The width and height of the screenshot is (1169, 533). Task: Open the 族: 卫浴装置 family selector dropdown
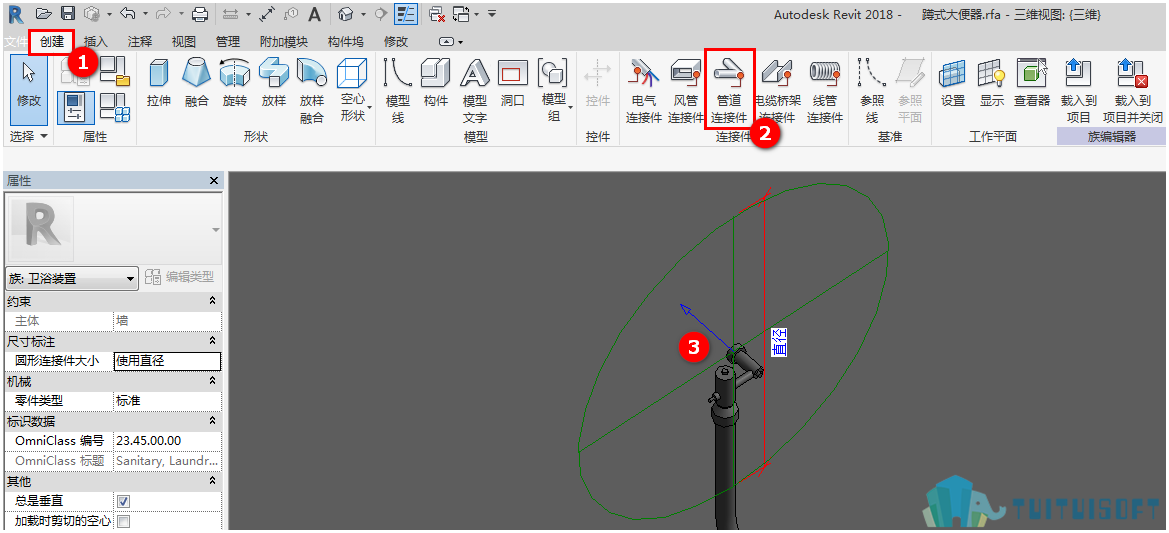(72, 279)
